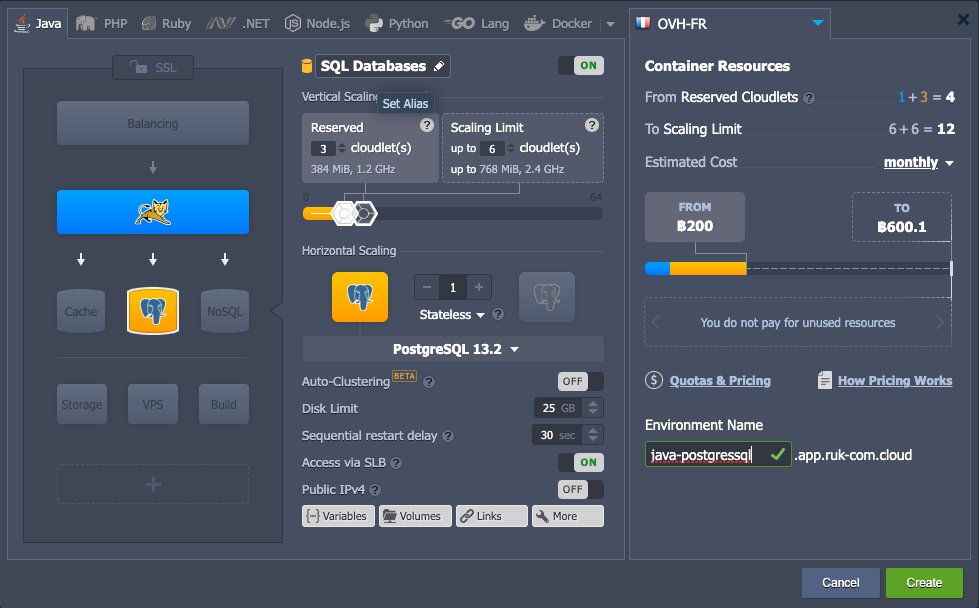Open Access via SLB help icon

396,463
